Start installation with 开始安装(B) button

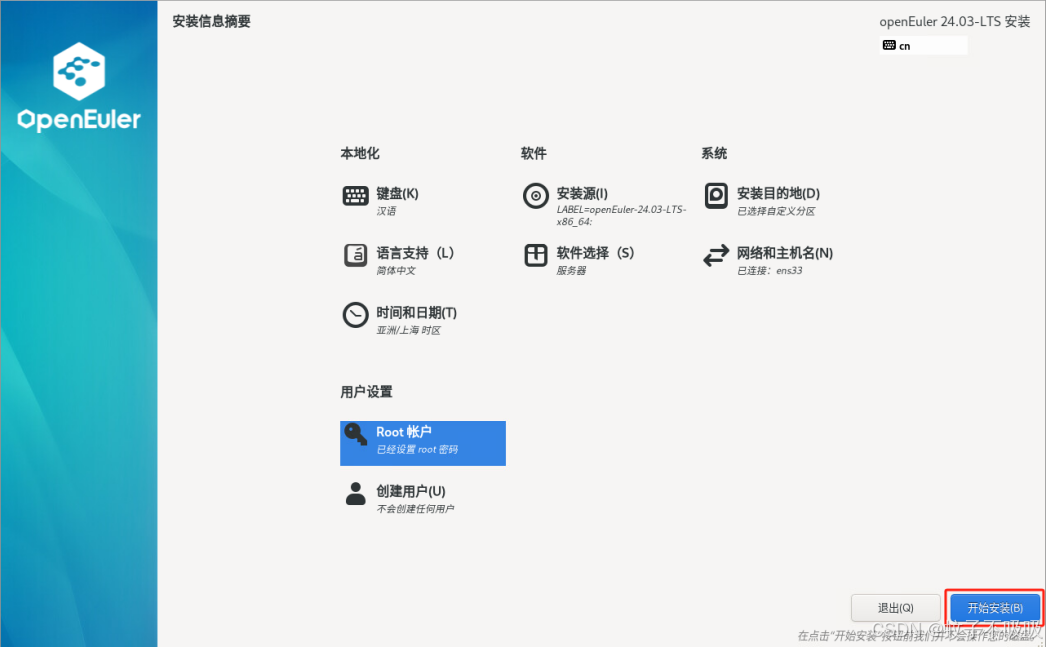coord(995,608)
